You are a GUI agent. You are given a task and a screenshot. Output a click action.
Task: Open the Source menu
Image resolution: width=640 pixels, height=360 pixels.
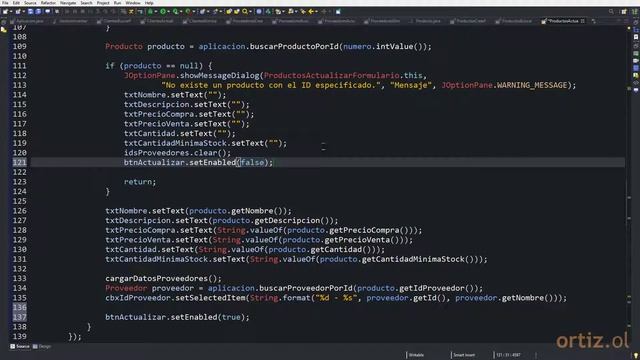[x=30, y=3]
